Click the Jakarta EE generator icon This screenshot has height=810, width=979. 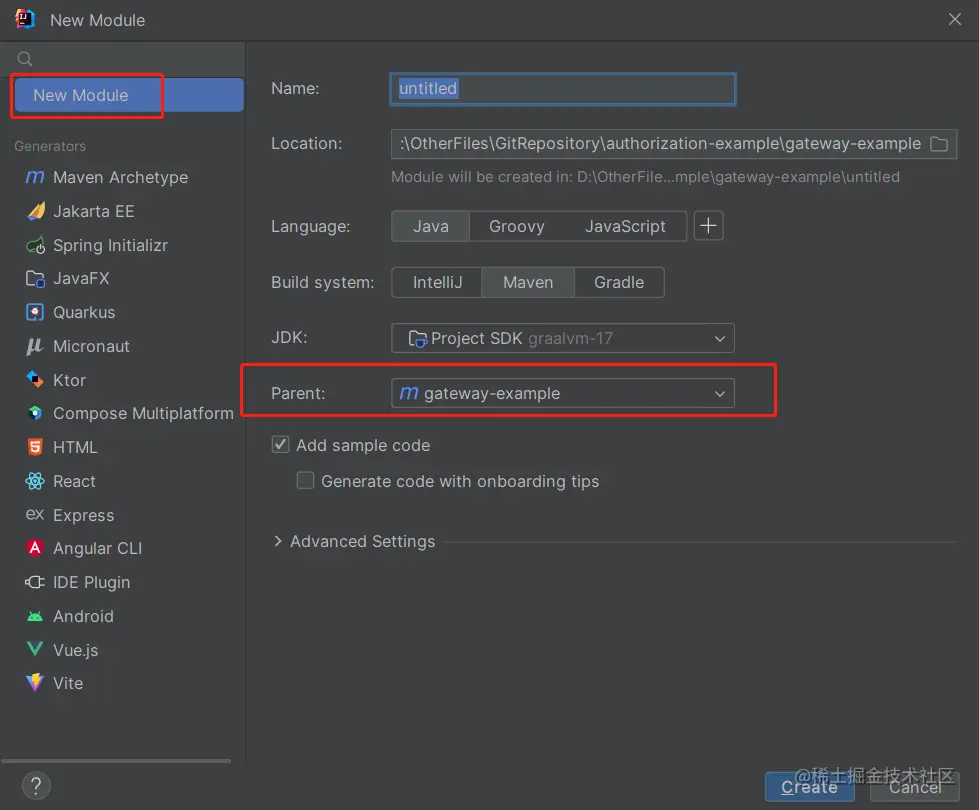click(36, 211)
